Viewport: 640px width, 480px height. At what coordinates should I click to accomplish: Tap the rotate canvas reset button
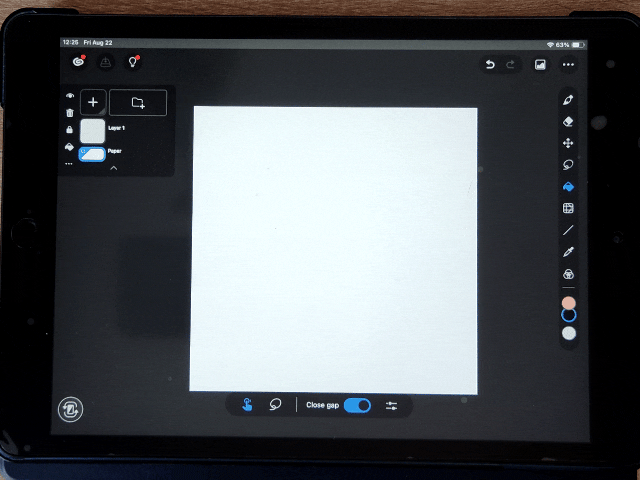coord(71,409)
